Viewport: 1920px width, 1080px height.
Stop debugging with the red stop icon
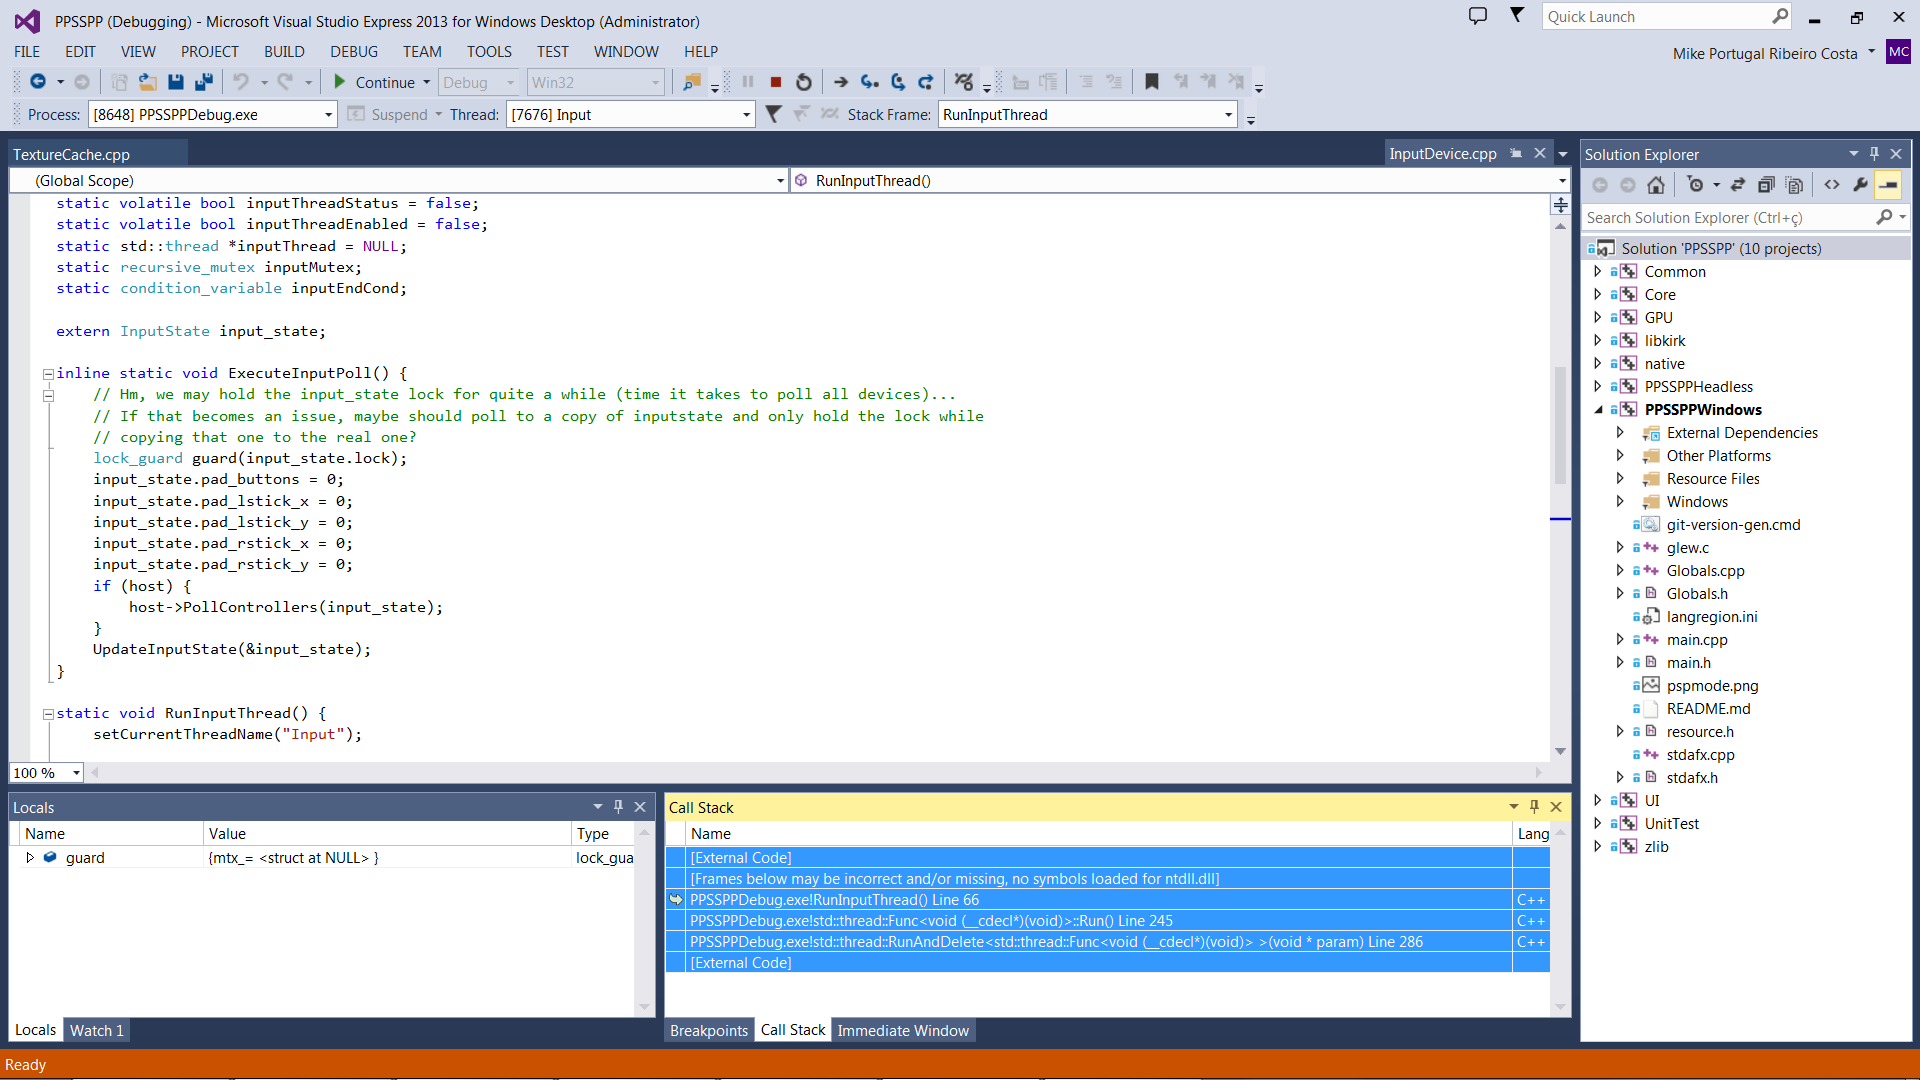coord(775,82)
